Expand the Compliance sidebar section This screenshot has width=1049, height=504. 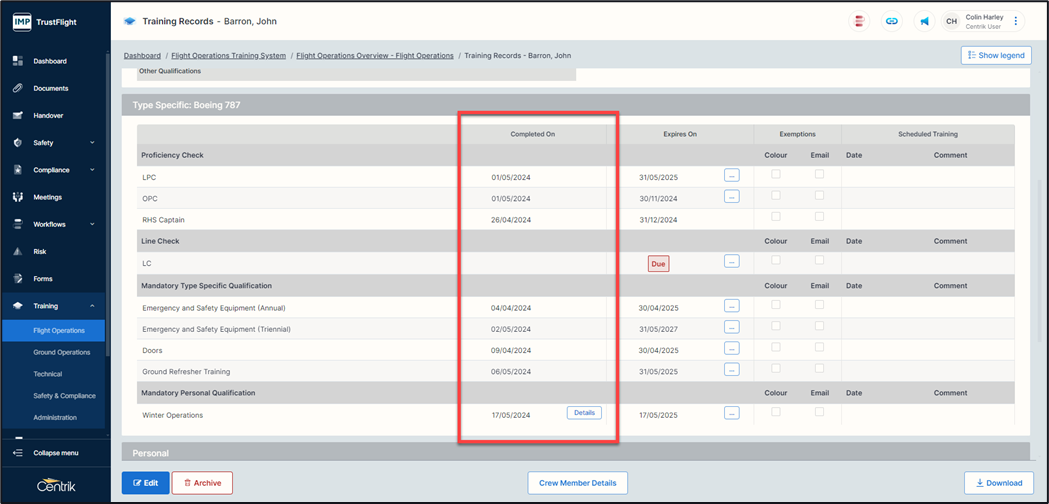[x=92, y=170]
